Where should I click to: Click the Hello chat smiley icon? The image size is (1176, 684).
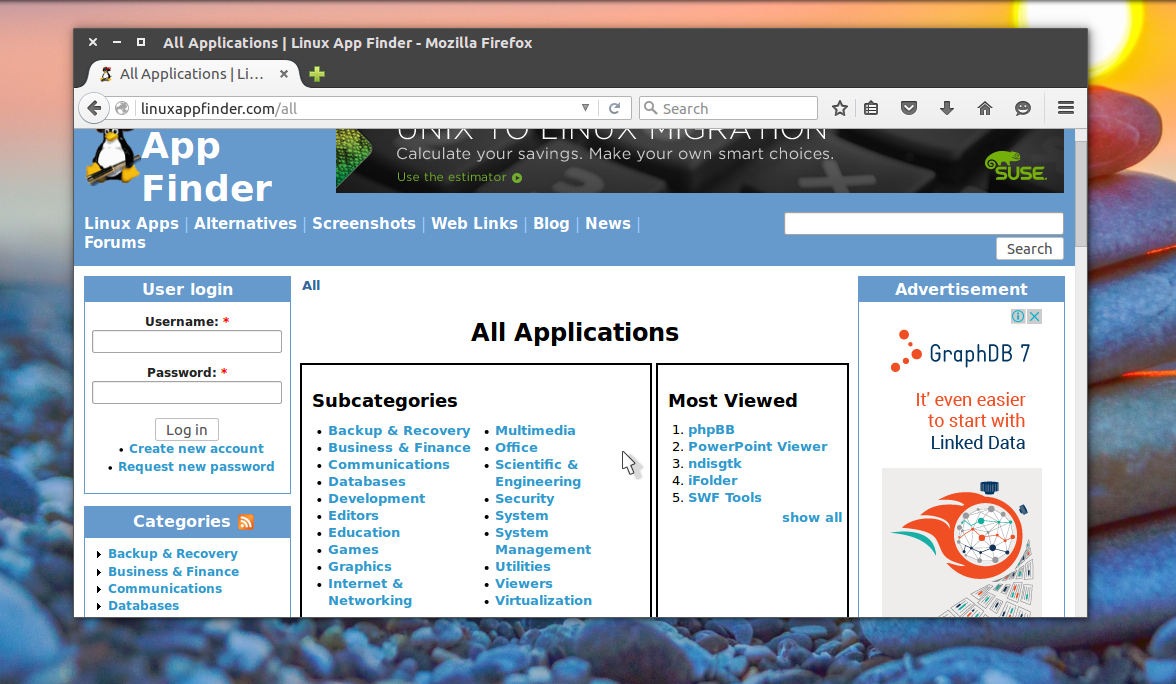tap(1022, 108)
